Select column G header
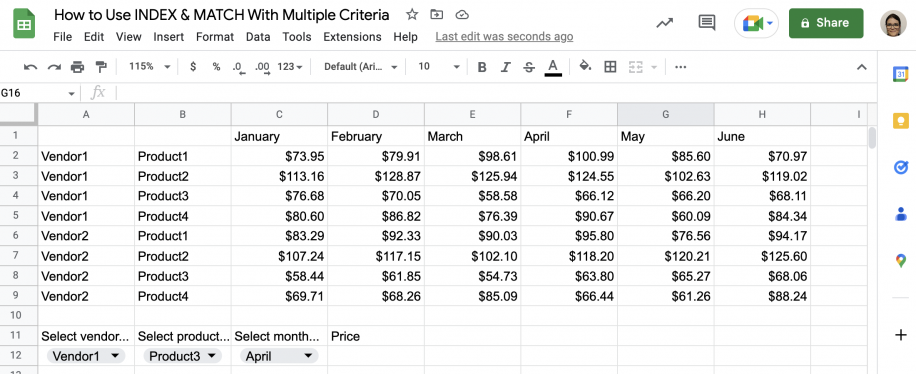Screen dimensions: 916x374 pos(665,115)
